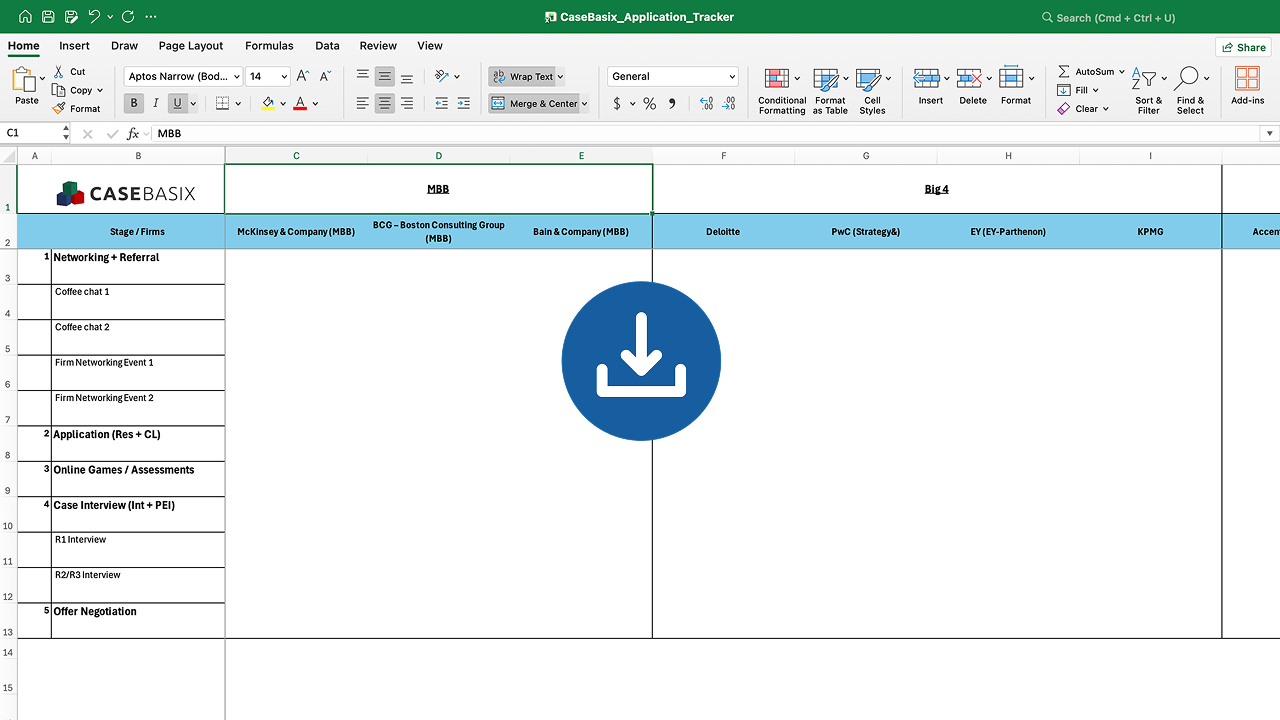
Task: Click the Paste clipboard icon
Action: coord(24,81)
